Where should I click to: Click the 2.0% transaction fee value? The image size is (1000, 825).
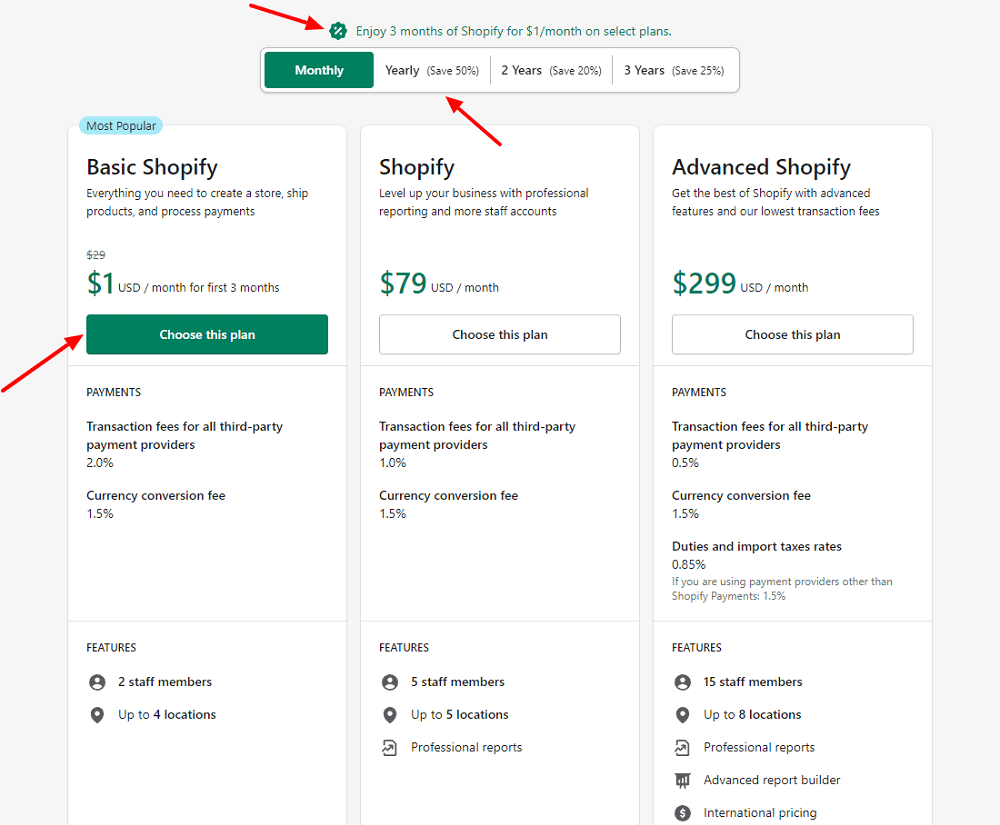coord(100,463)
